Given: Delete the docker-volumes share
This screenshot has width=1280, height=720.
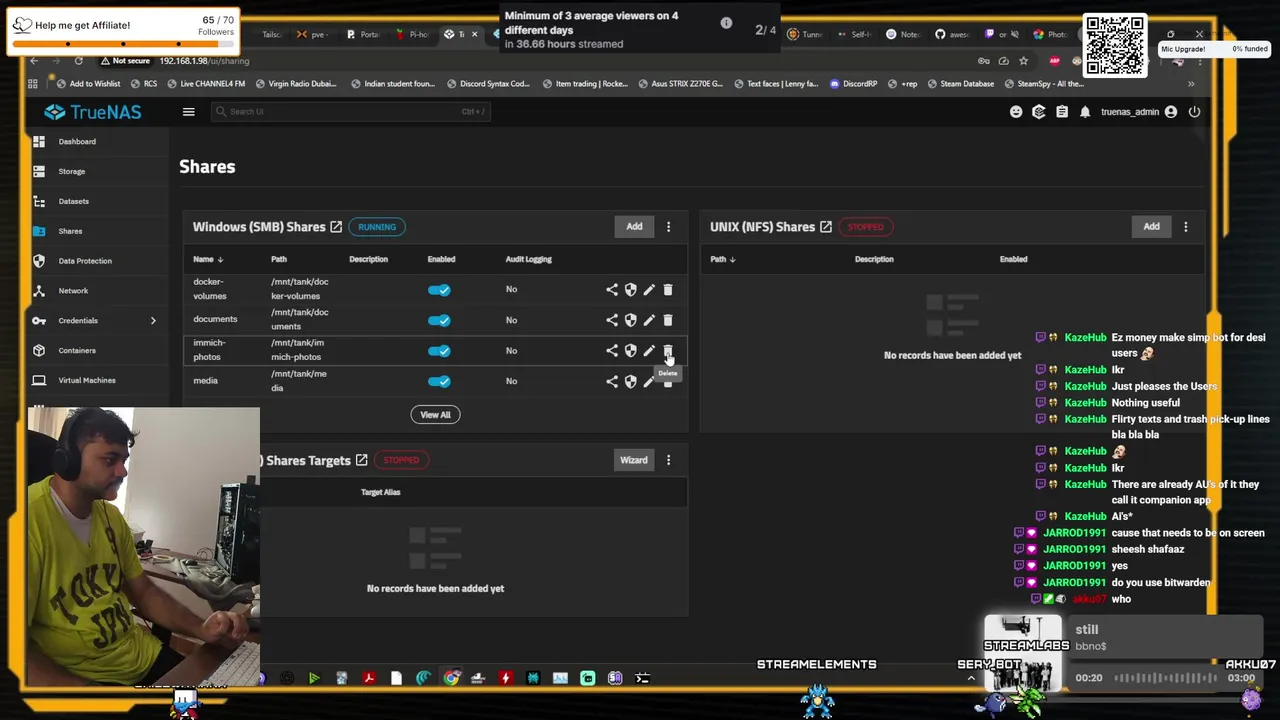Looking at the screenshot, I should coord(668,290).
